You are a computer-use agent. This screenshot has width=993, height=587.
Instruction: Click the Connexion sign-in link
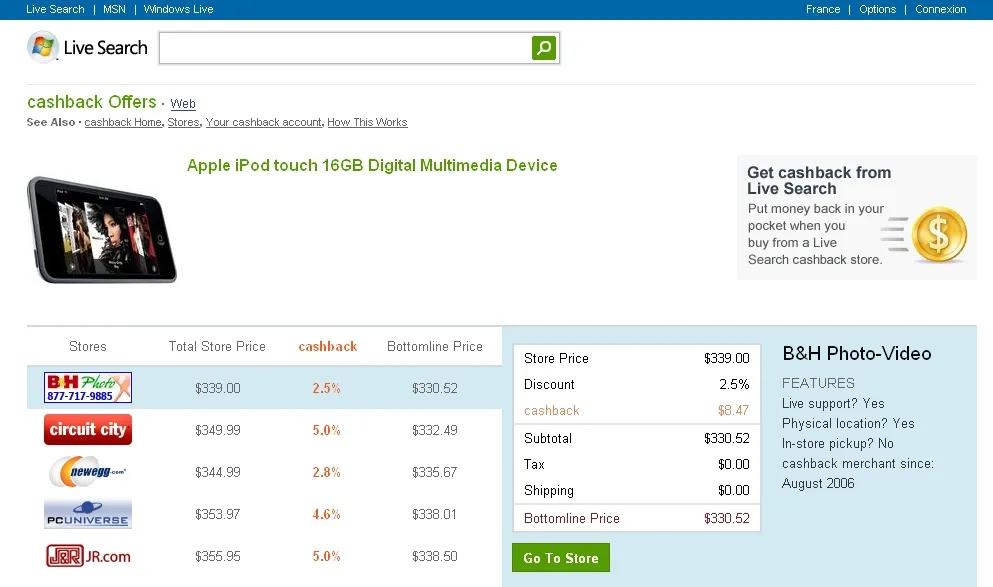pos(940,9)
